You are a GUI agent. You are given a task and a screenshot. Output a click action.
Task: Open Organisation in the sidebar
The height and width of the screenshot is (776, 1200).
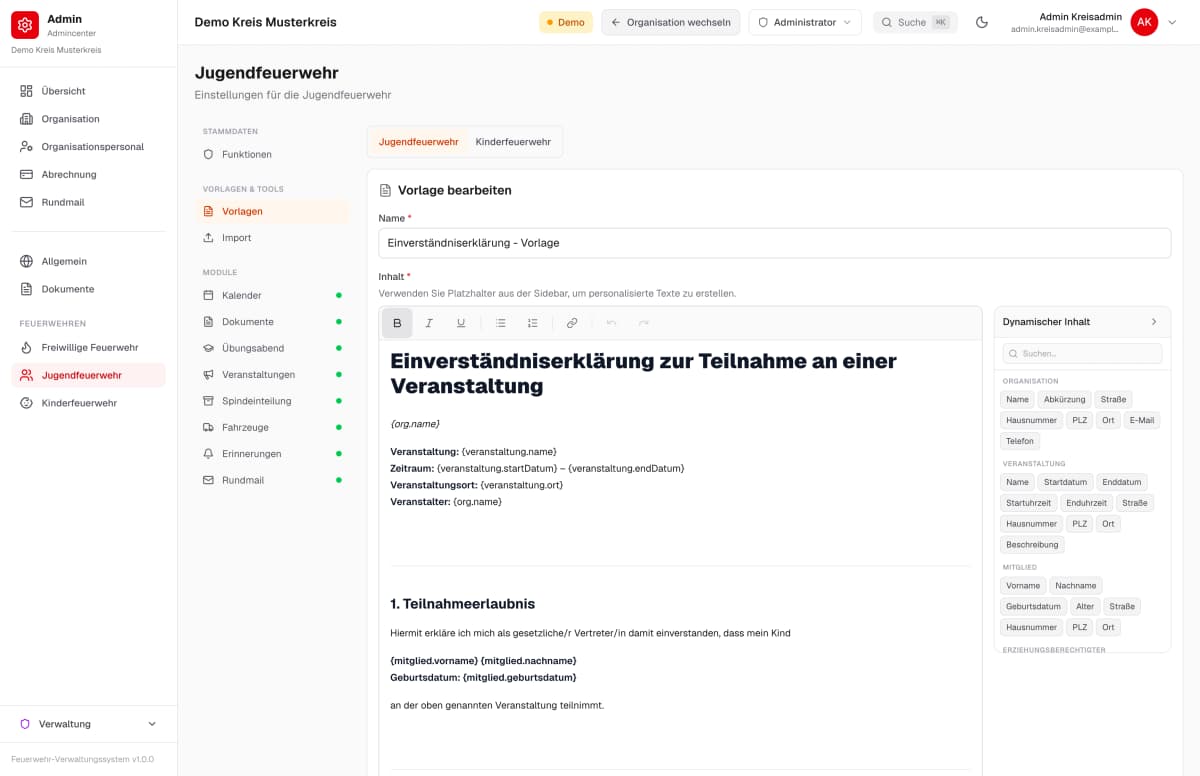pyautogui.click(x=88, y=119)
